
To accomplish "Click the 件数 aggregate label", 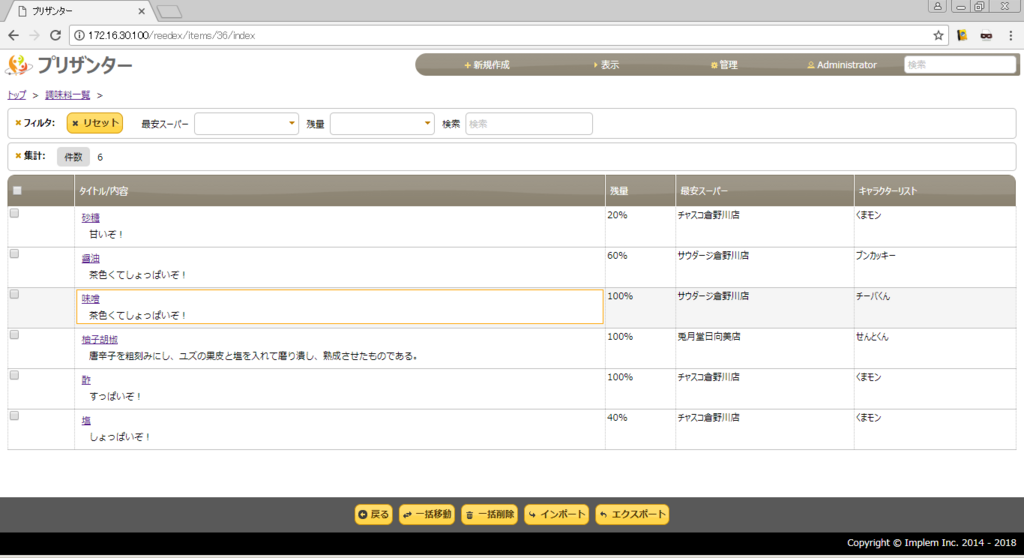I will point(73,157).
